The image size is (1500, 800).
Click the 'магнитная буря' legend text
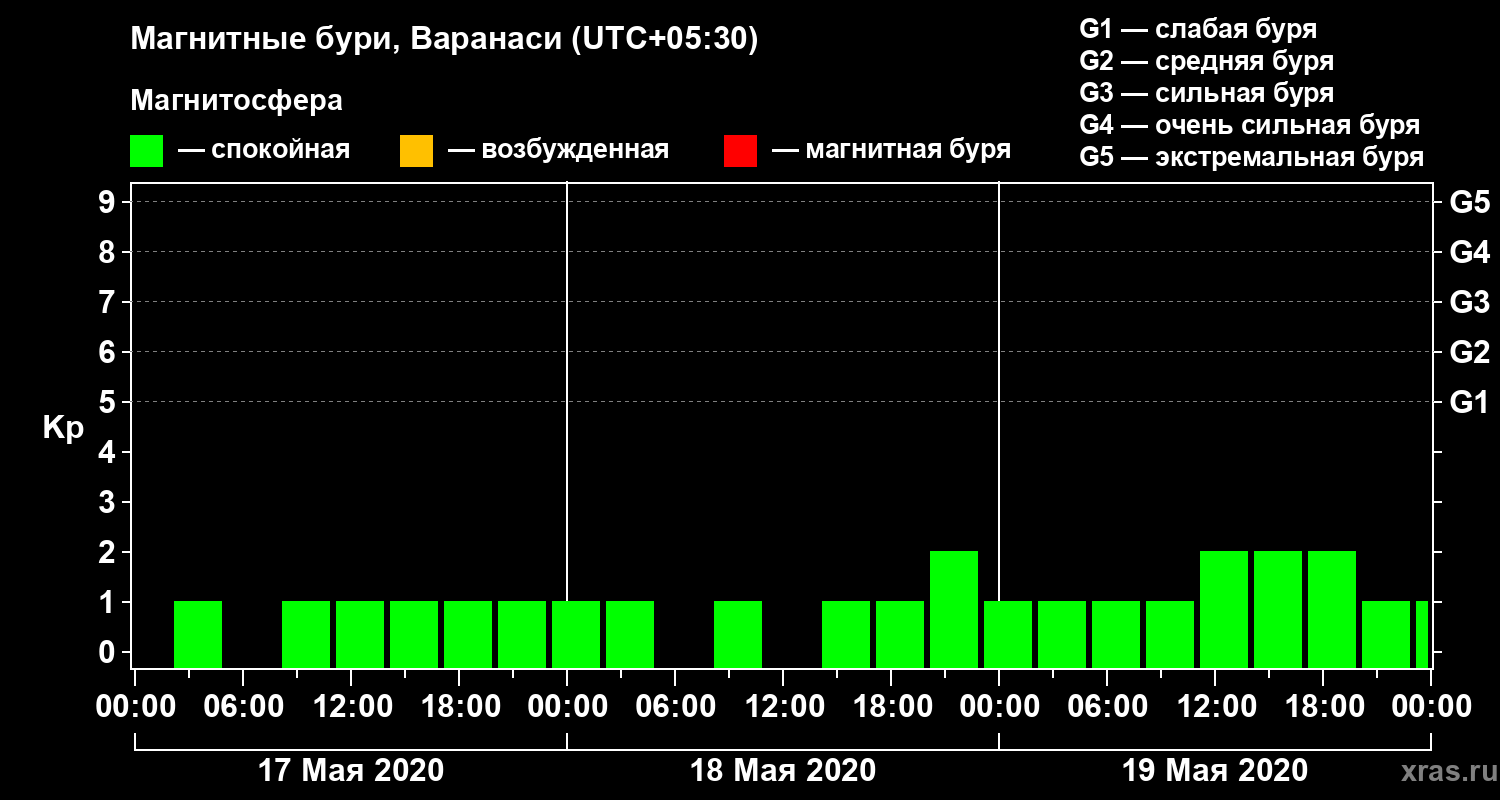(908, 151)
